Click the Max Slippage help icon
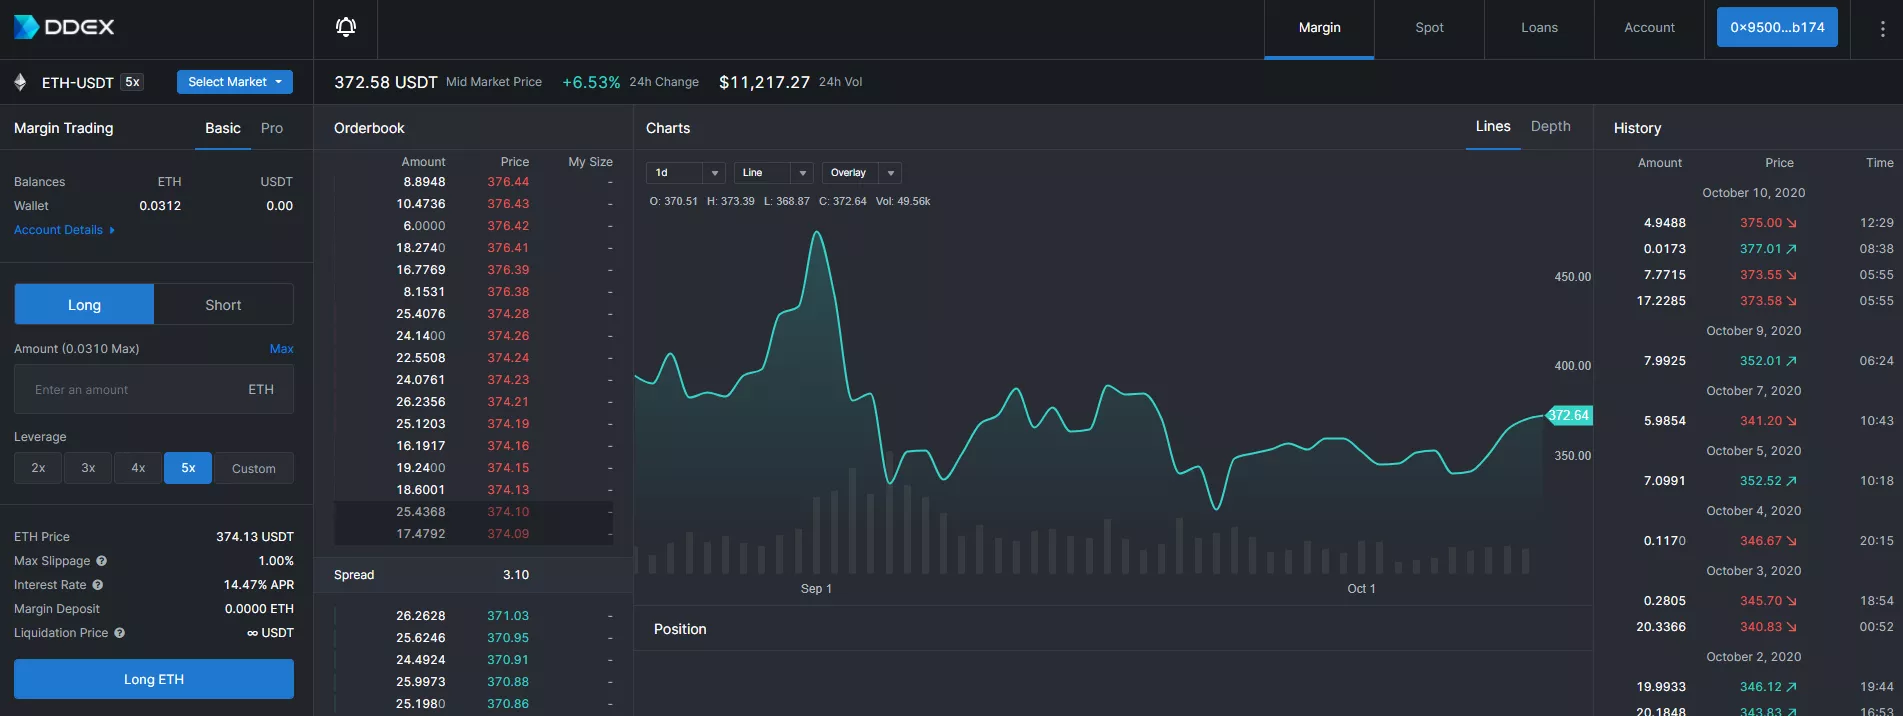Screen dimensions: 1903x716 [x=101, y=561]
